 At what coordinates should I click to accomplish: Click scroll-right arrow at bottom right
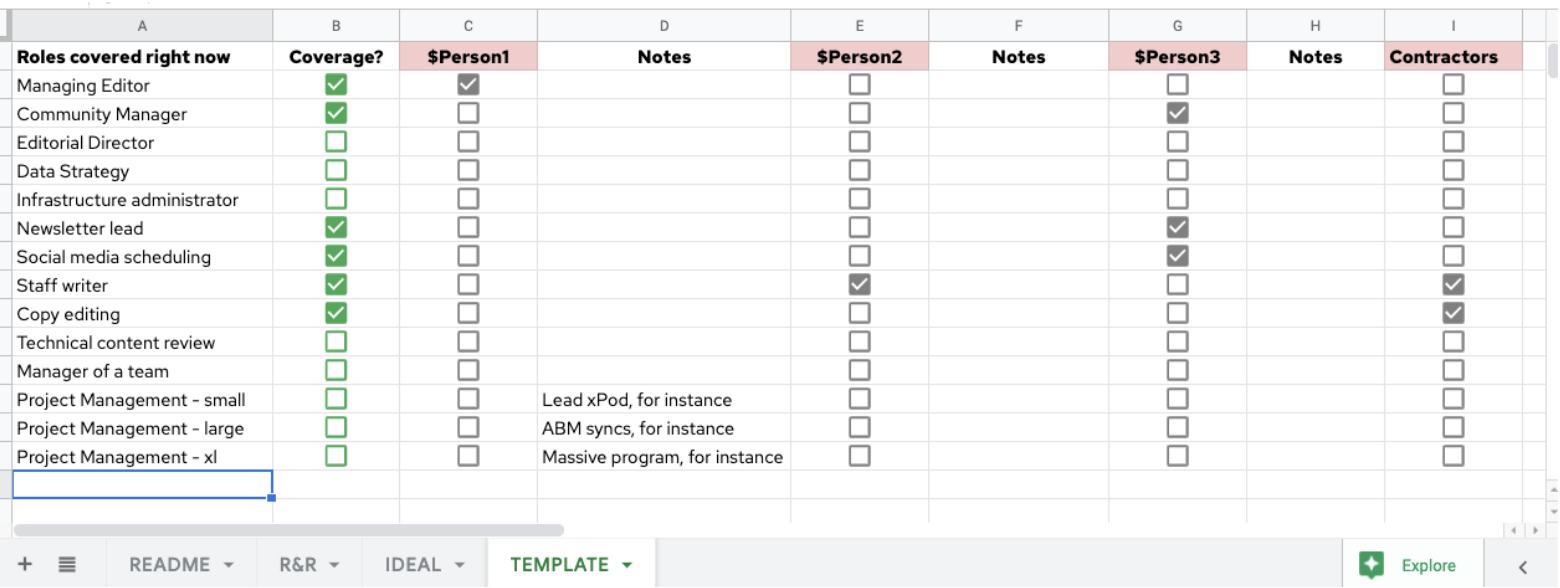click(x=1535, y=530)
